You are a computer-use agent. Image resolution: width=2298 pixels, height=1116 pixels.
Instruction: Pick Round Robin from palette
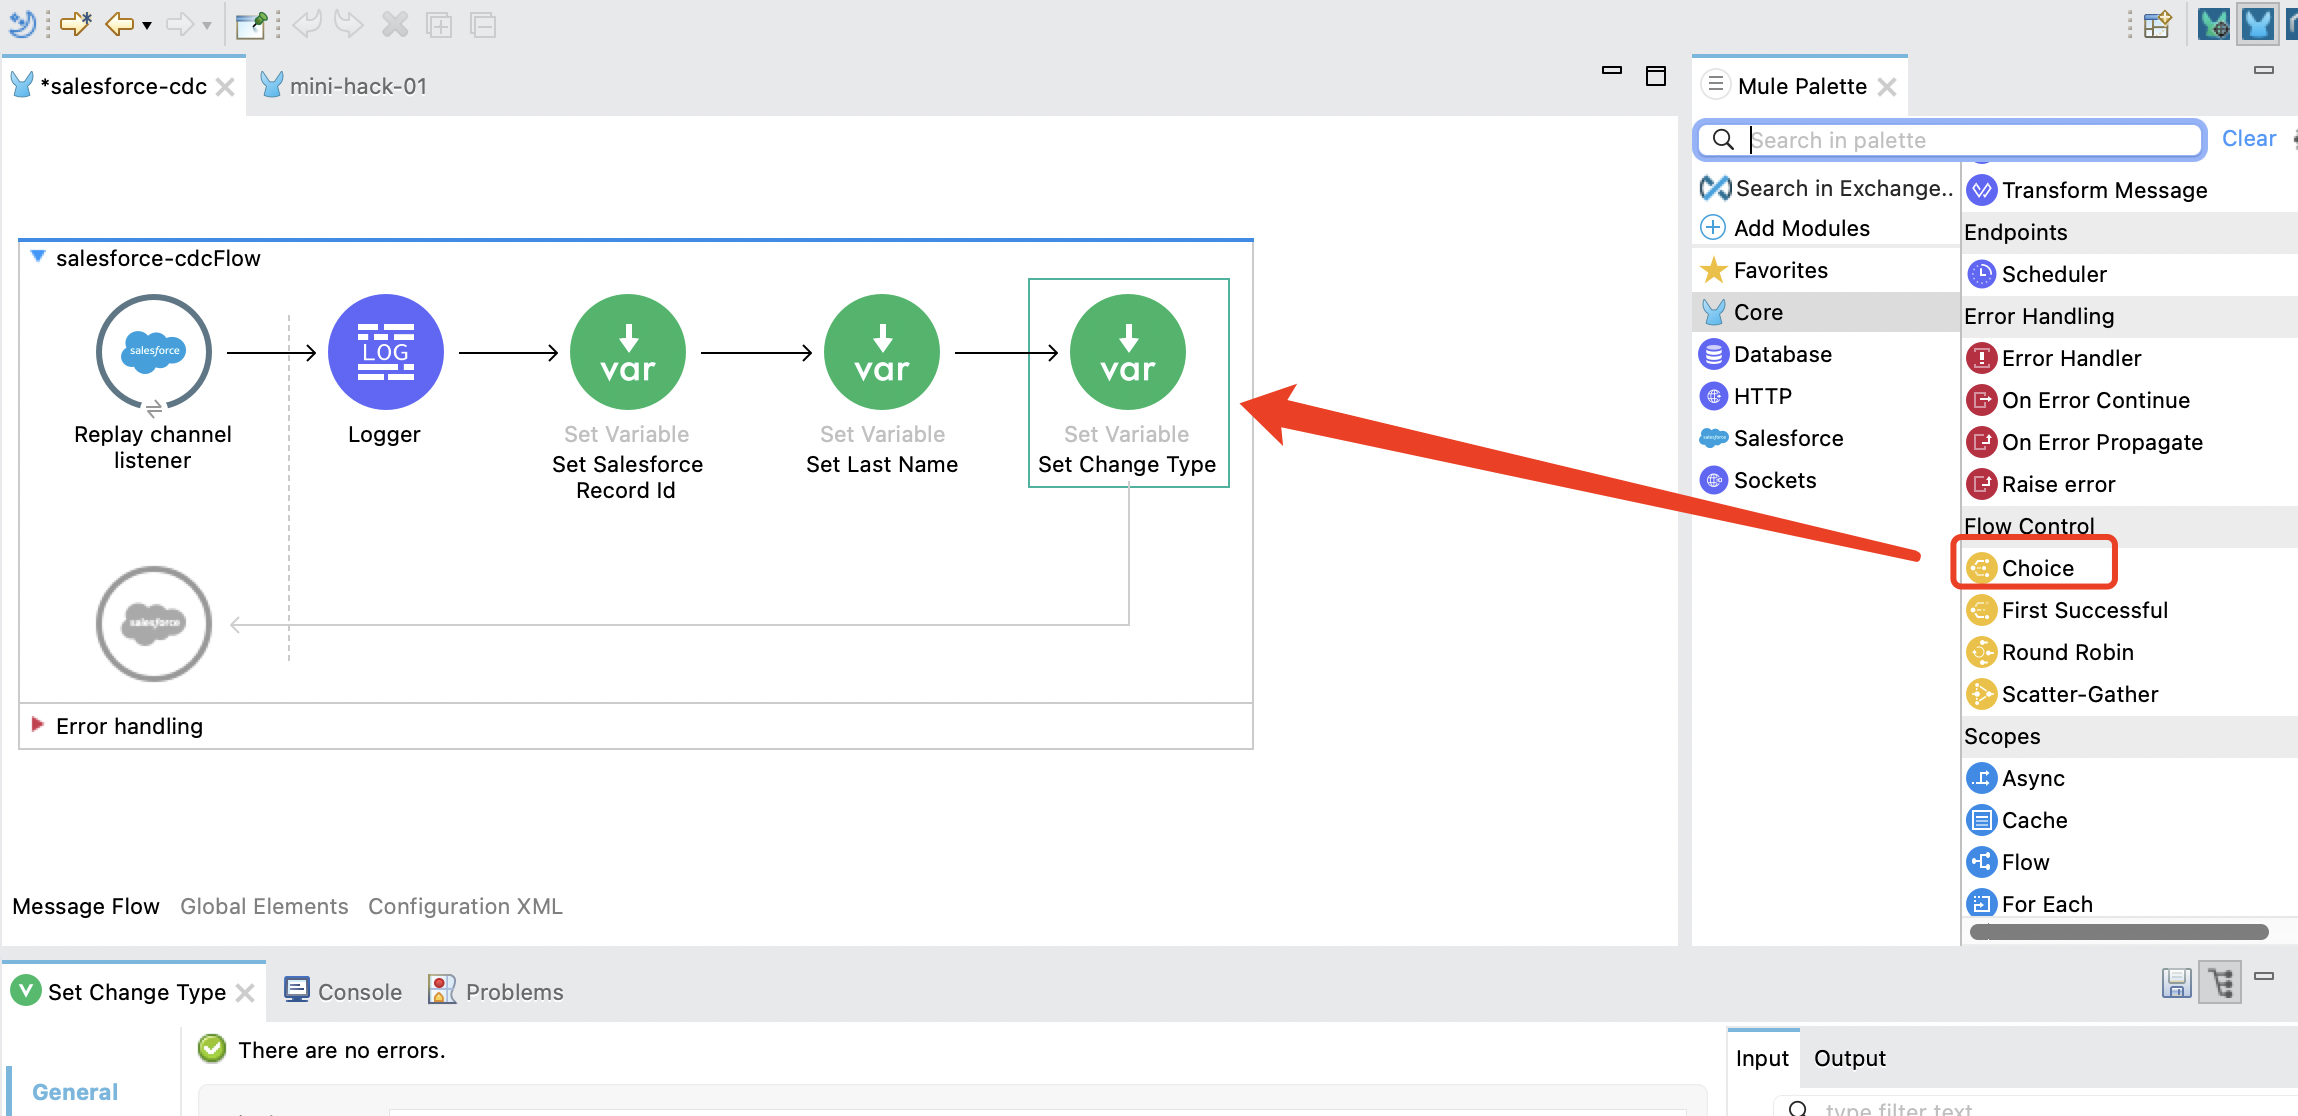pyautogui.click(x=2050, y=652)
